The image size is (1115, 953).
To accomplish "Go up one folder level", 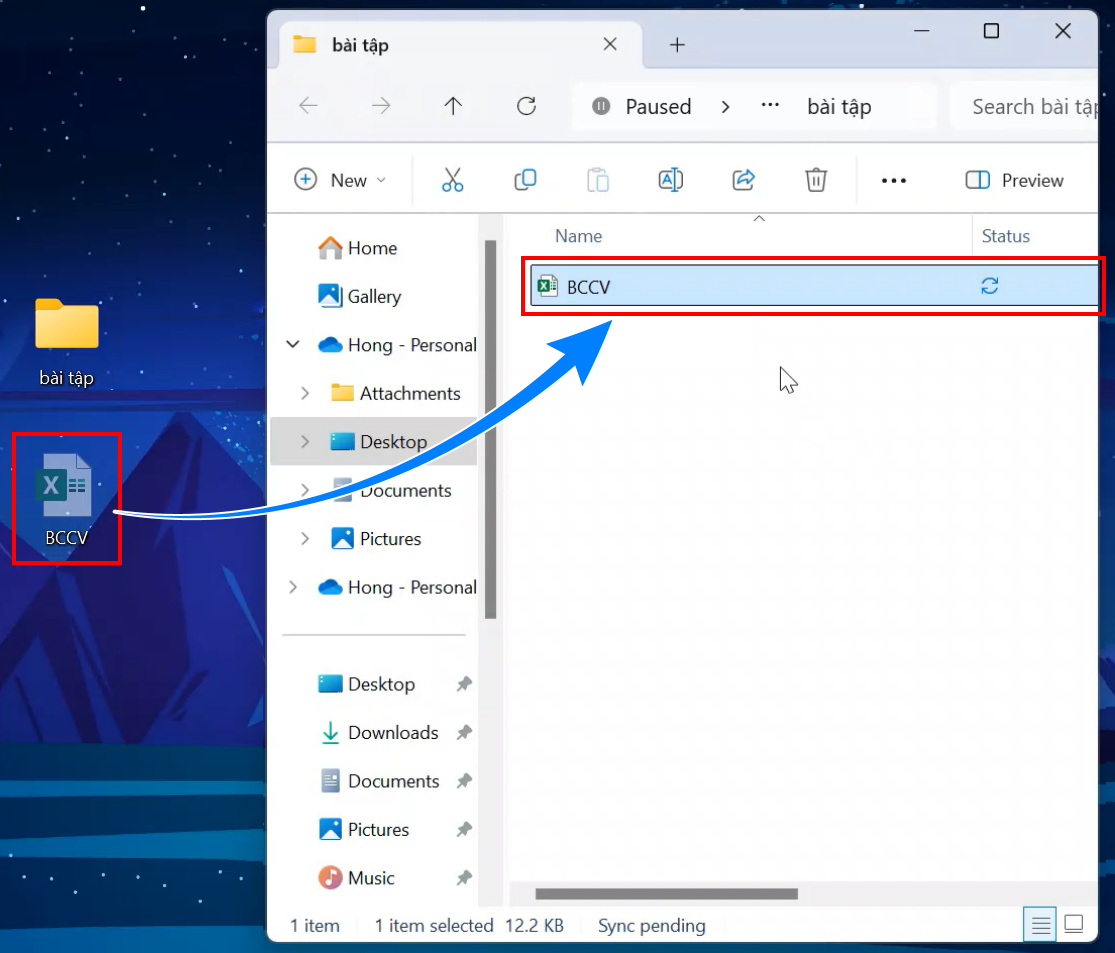I will 453,106.
